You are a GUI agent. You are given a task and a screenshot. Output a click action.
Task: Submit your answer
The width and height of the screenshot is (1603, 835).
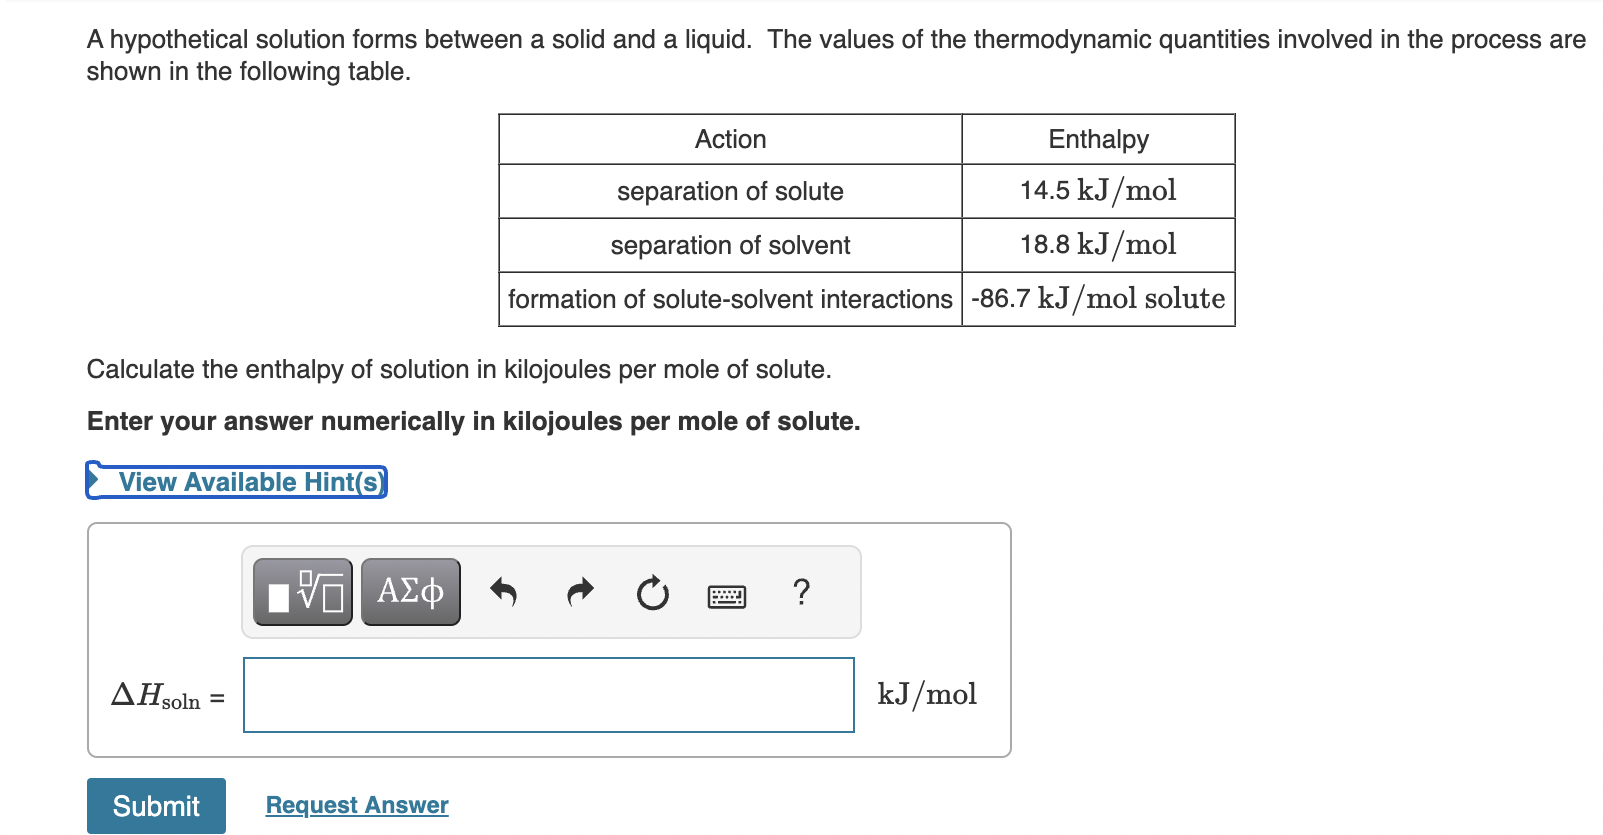(x=155, y=805)
